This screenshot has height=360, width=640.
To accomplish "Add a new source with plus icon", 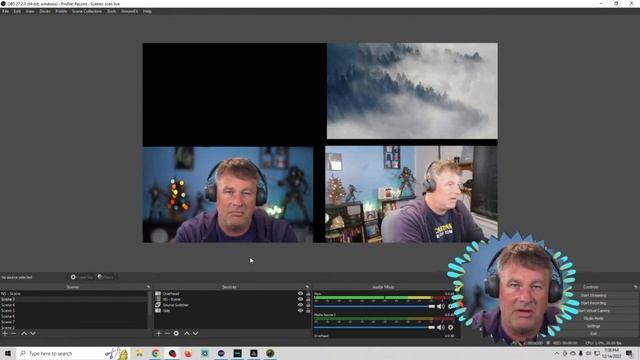I will (159, 333).
